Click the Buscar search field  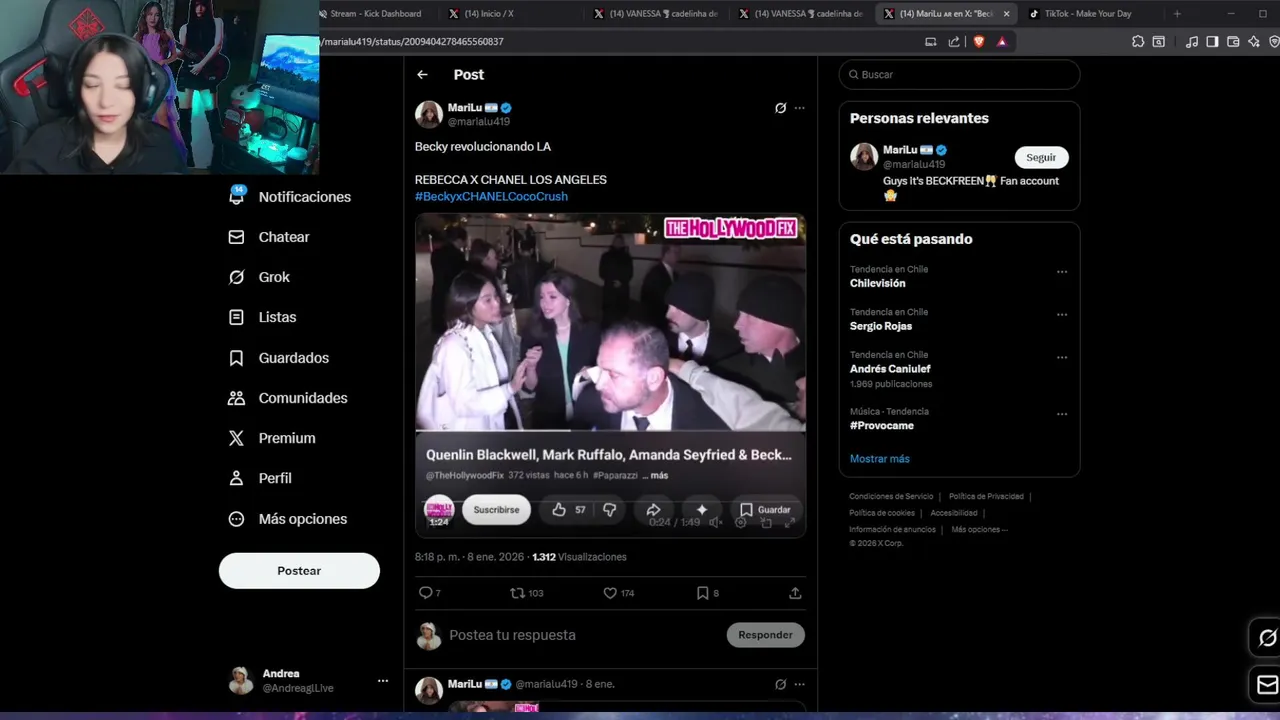point(959,75)
